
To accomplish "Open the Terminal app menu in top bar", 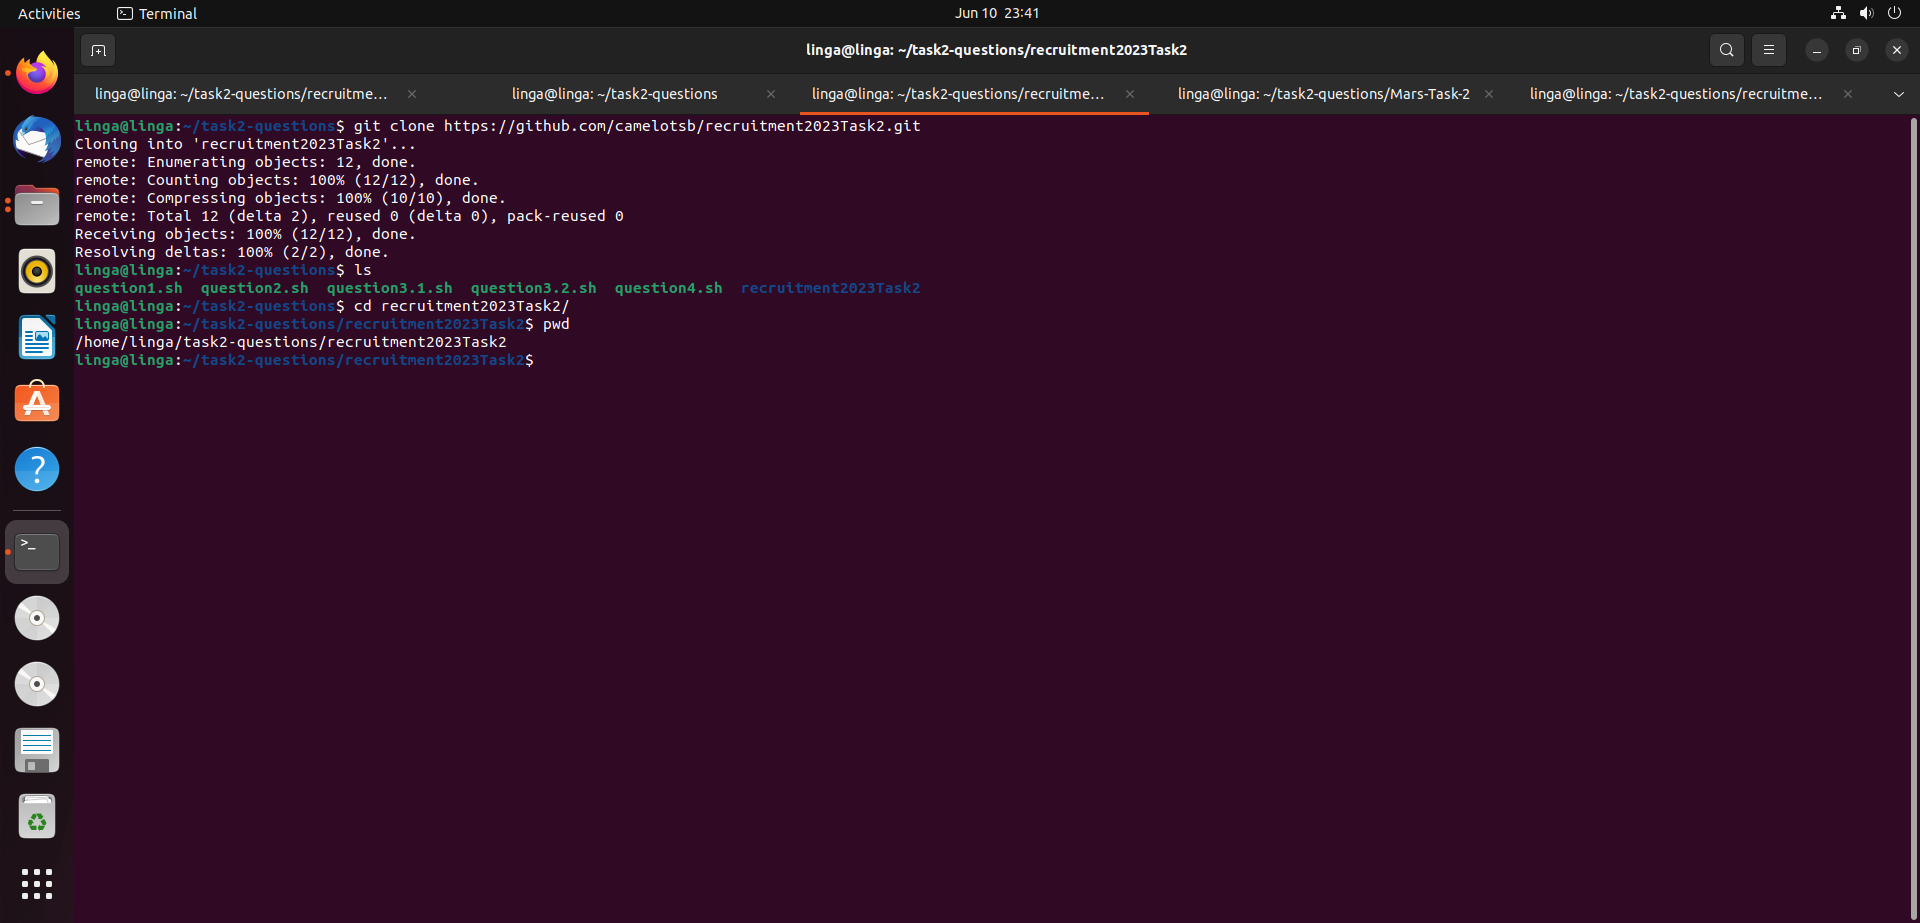I will (x=157, y=13).
